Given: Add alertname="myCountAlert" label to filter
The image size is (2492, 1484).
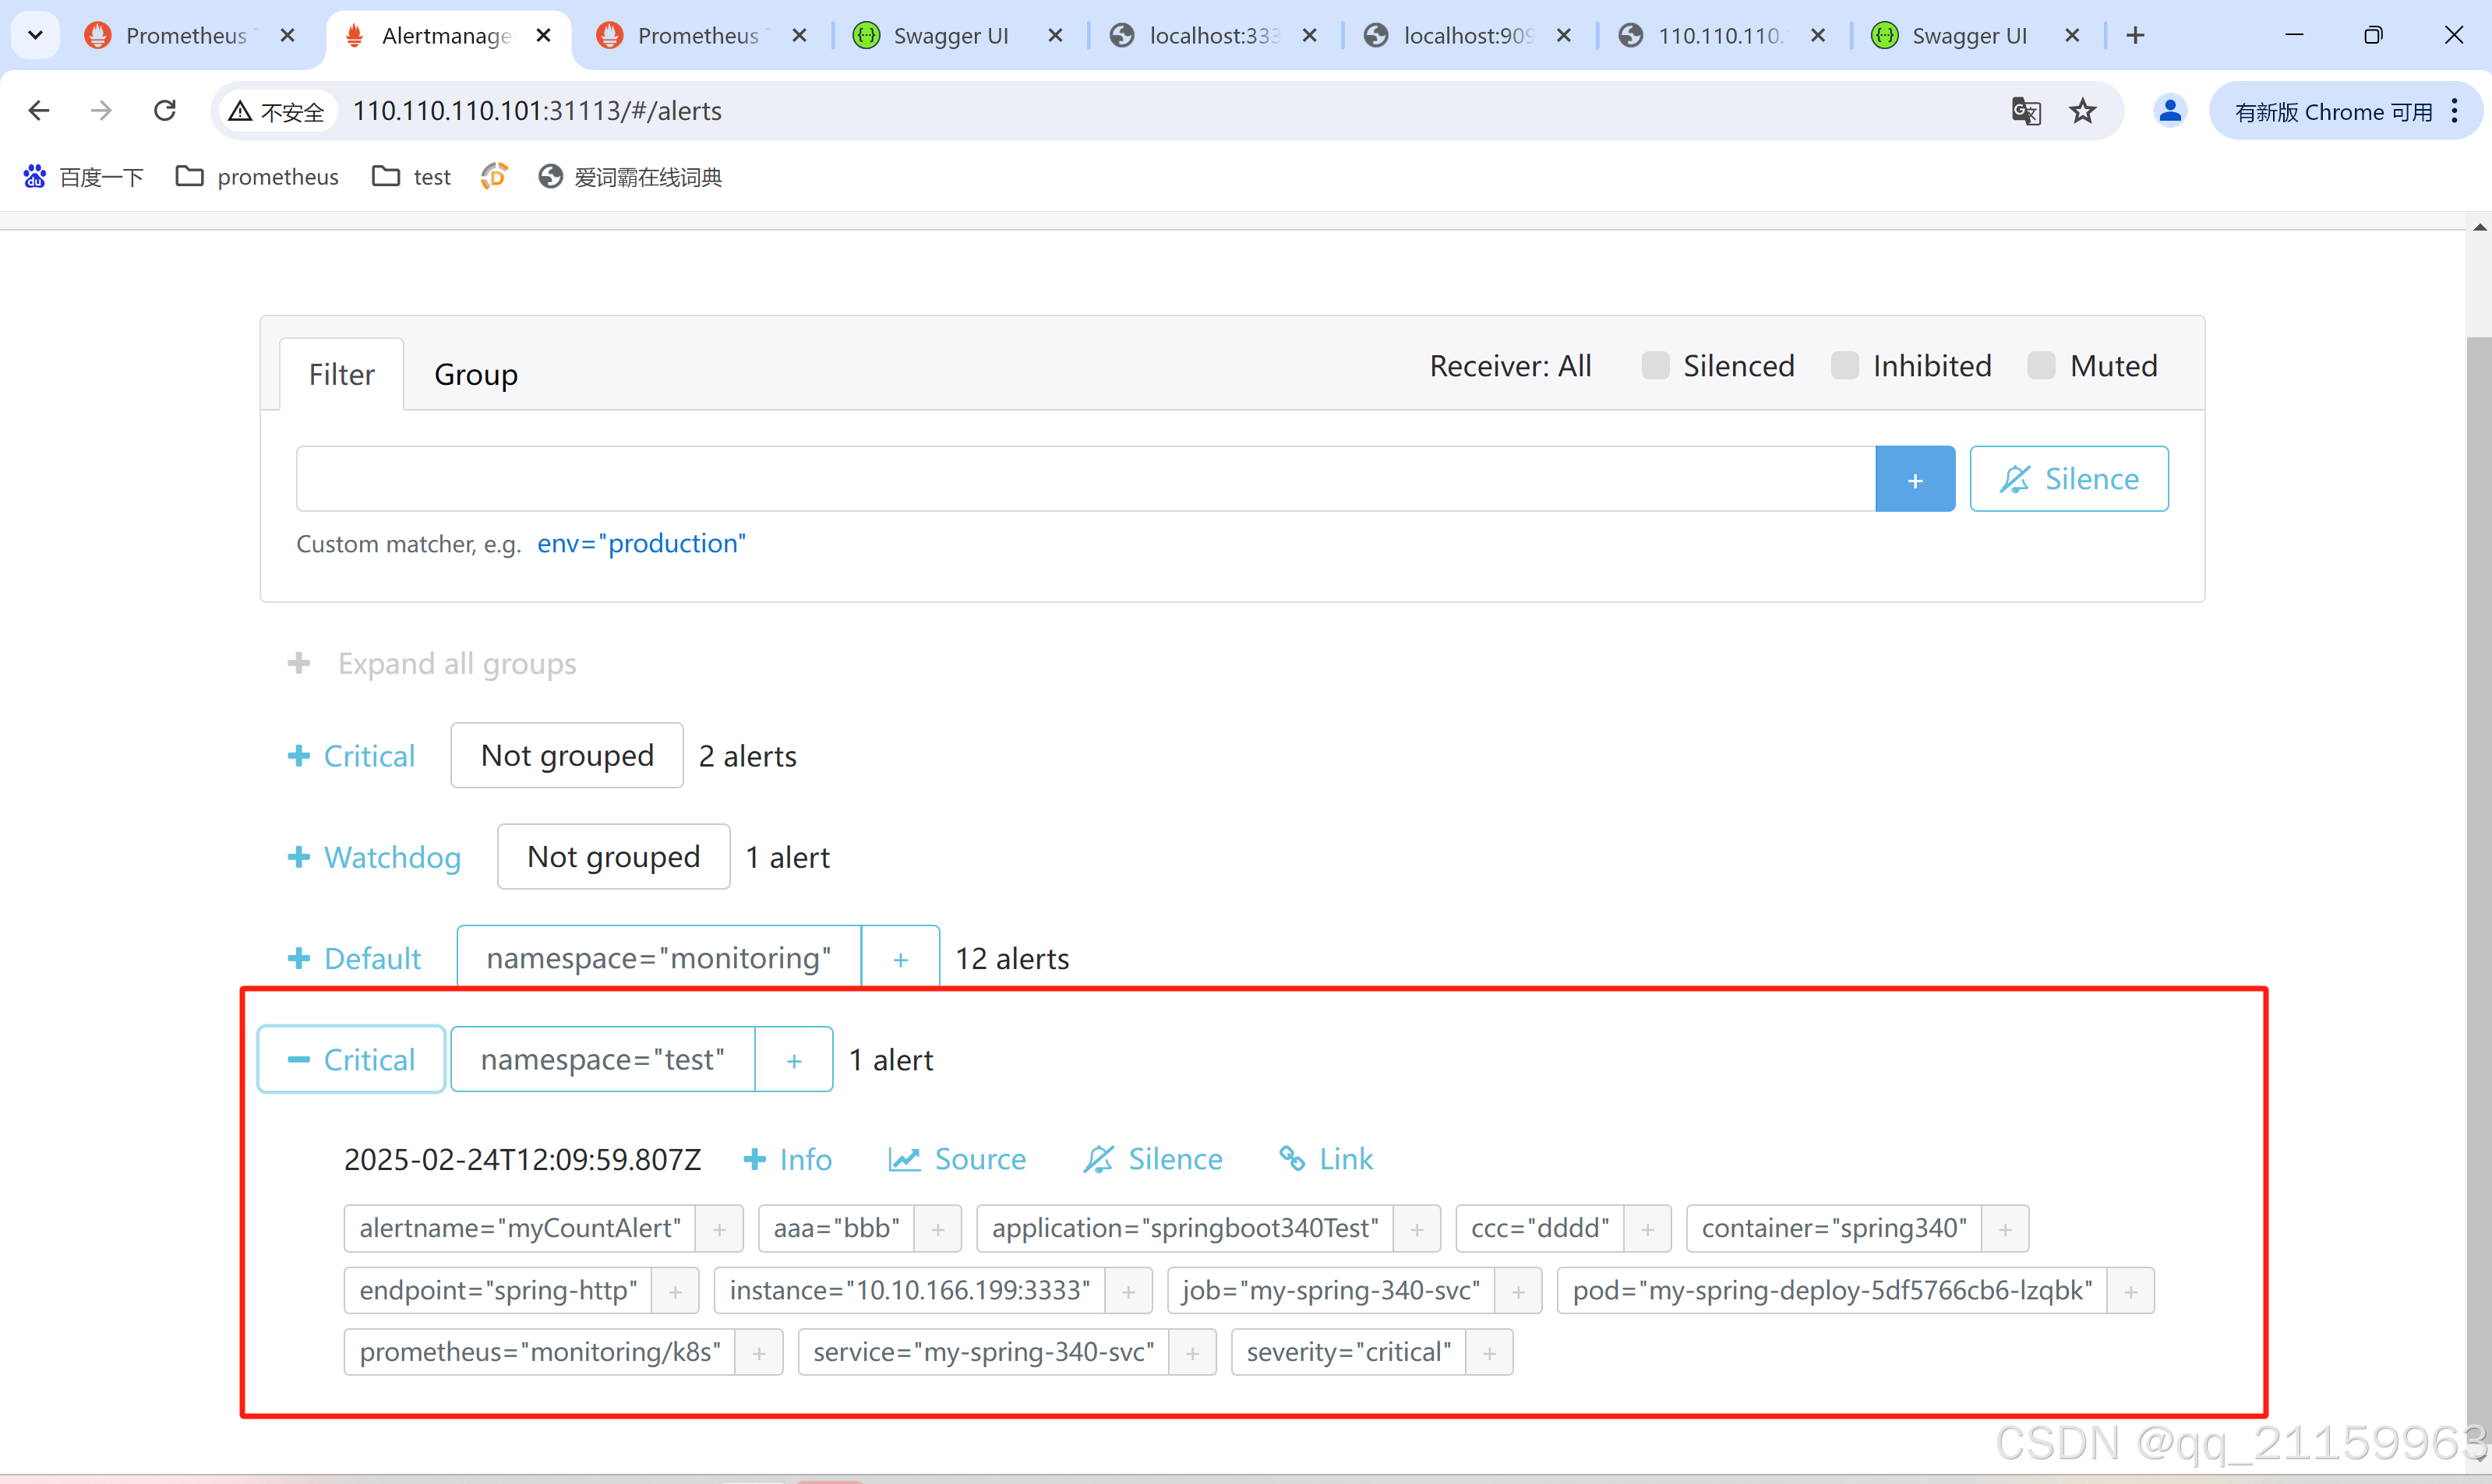Looking at the screenshot, I should tap(719, 1229).
